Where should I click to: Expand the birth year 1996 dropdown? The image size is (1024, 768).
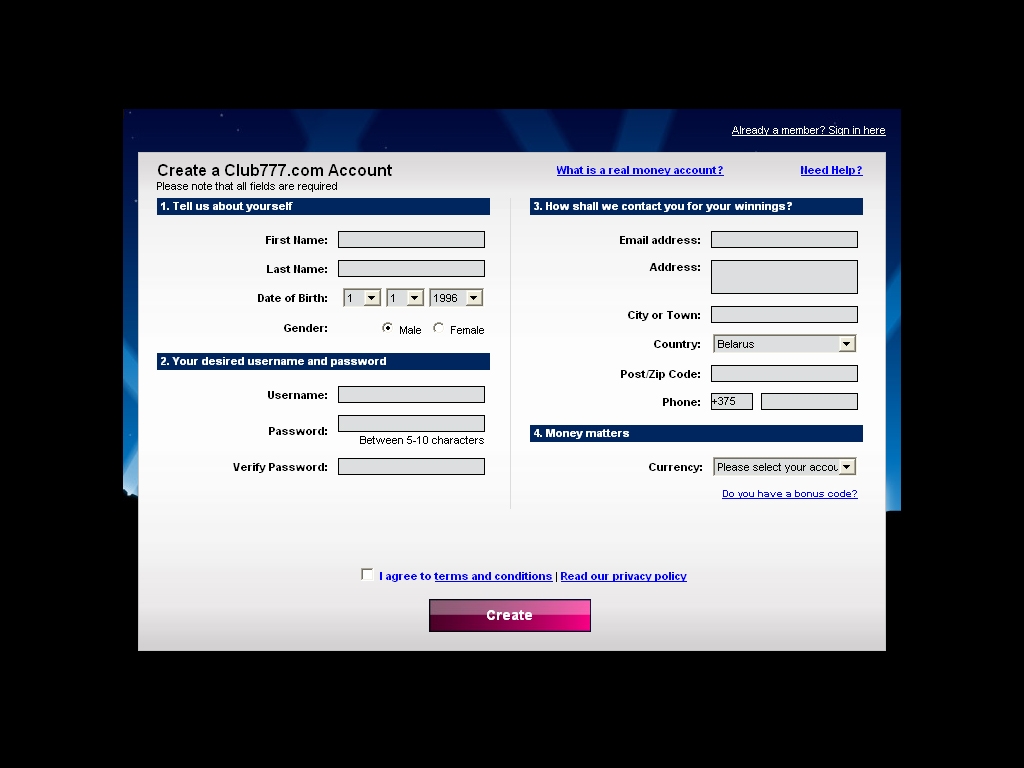[x=456, y=298]
